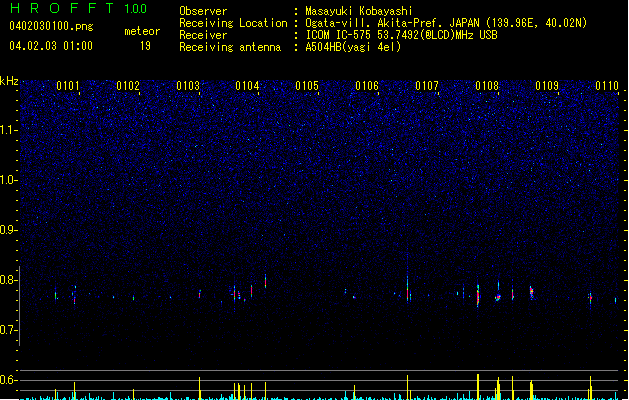This screenshot has width=629, height=400.
Task: Click the 0110 time marker
Action: (x=607, y=86)
